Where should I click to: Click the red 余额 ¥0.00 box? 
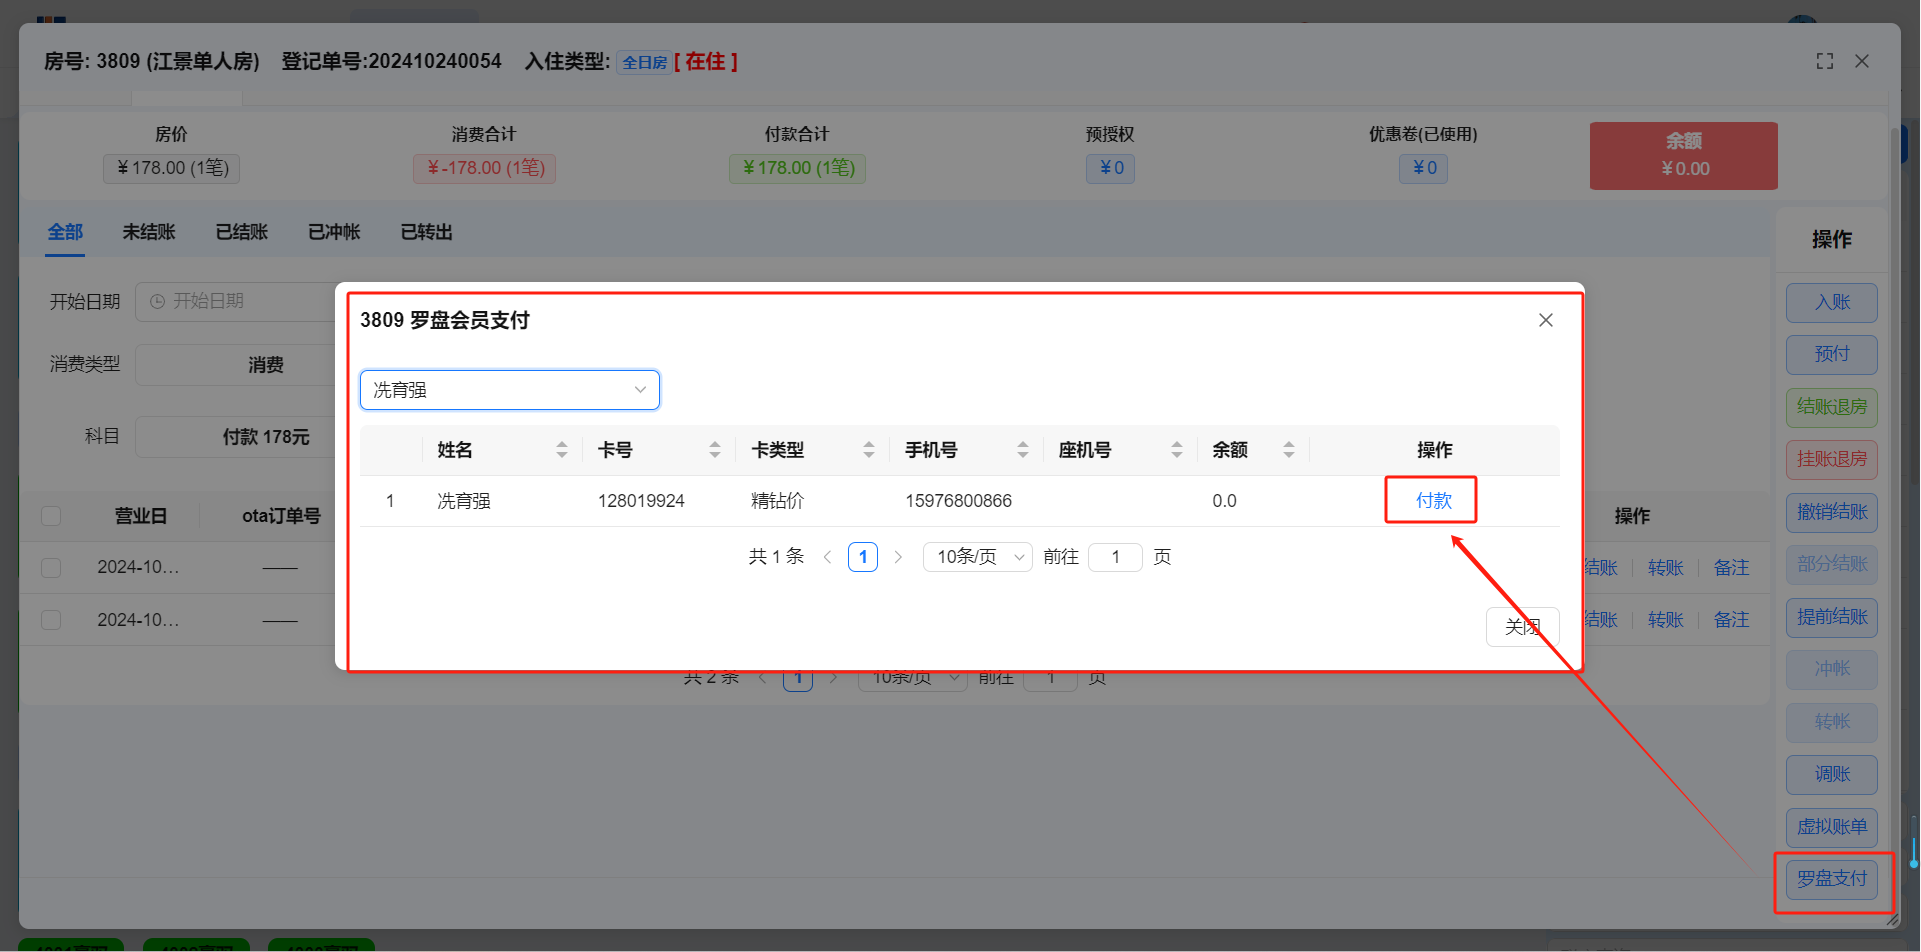[1683, 156]
